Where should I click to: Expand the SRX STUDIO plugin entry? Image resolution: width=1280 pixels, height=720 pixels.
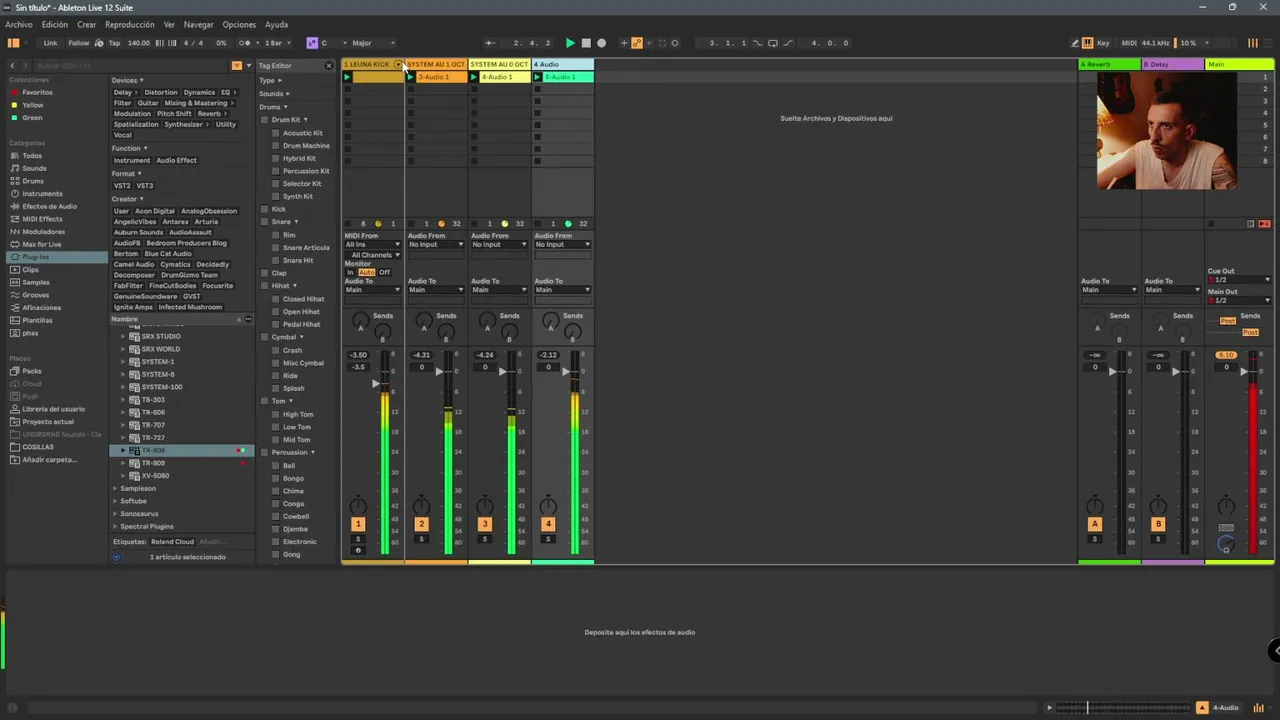tap(124, 337)
